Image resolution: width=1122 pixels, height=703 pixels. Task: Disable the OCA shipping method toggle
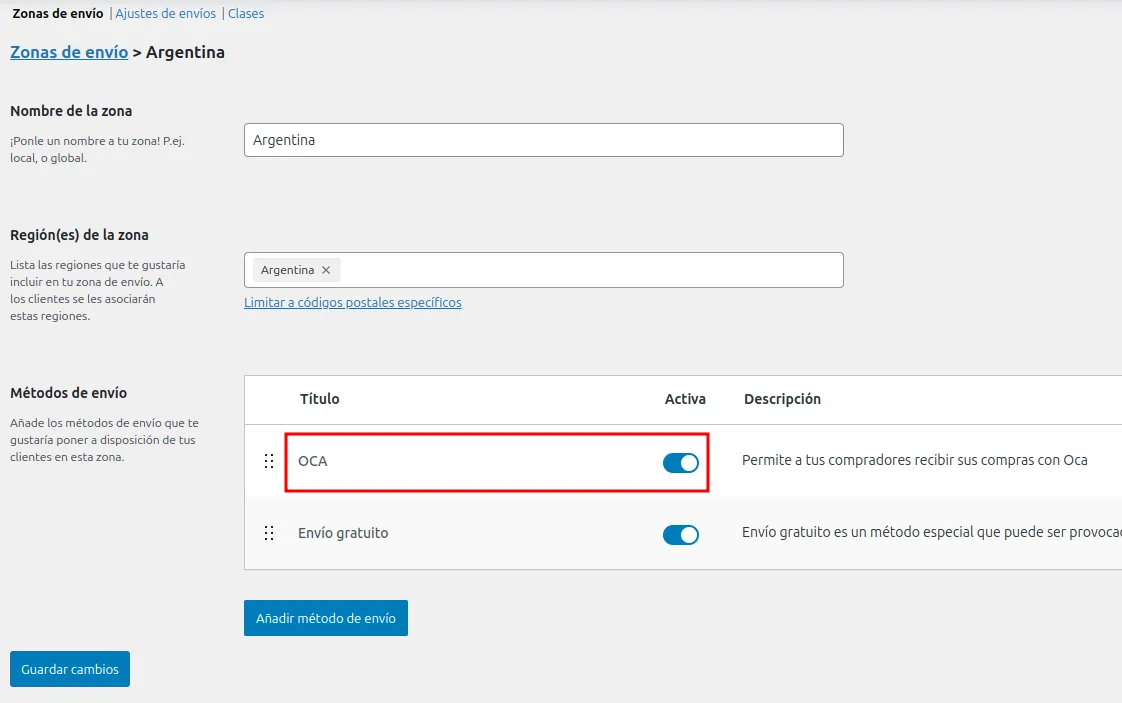[680, 462]
